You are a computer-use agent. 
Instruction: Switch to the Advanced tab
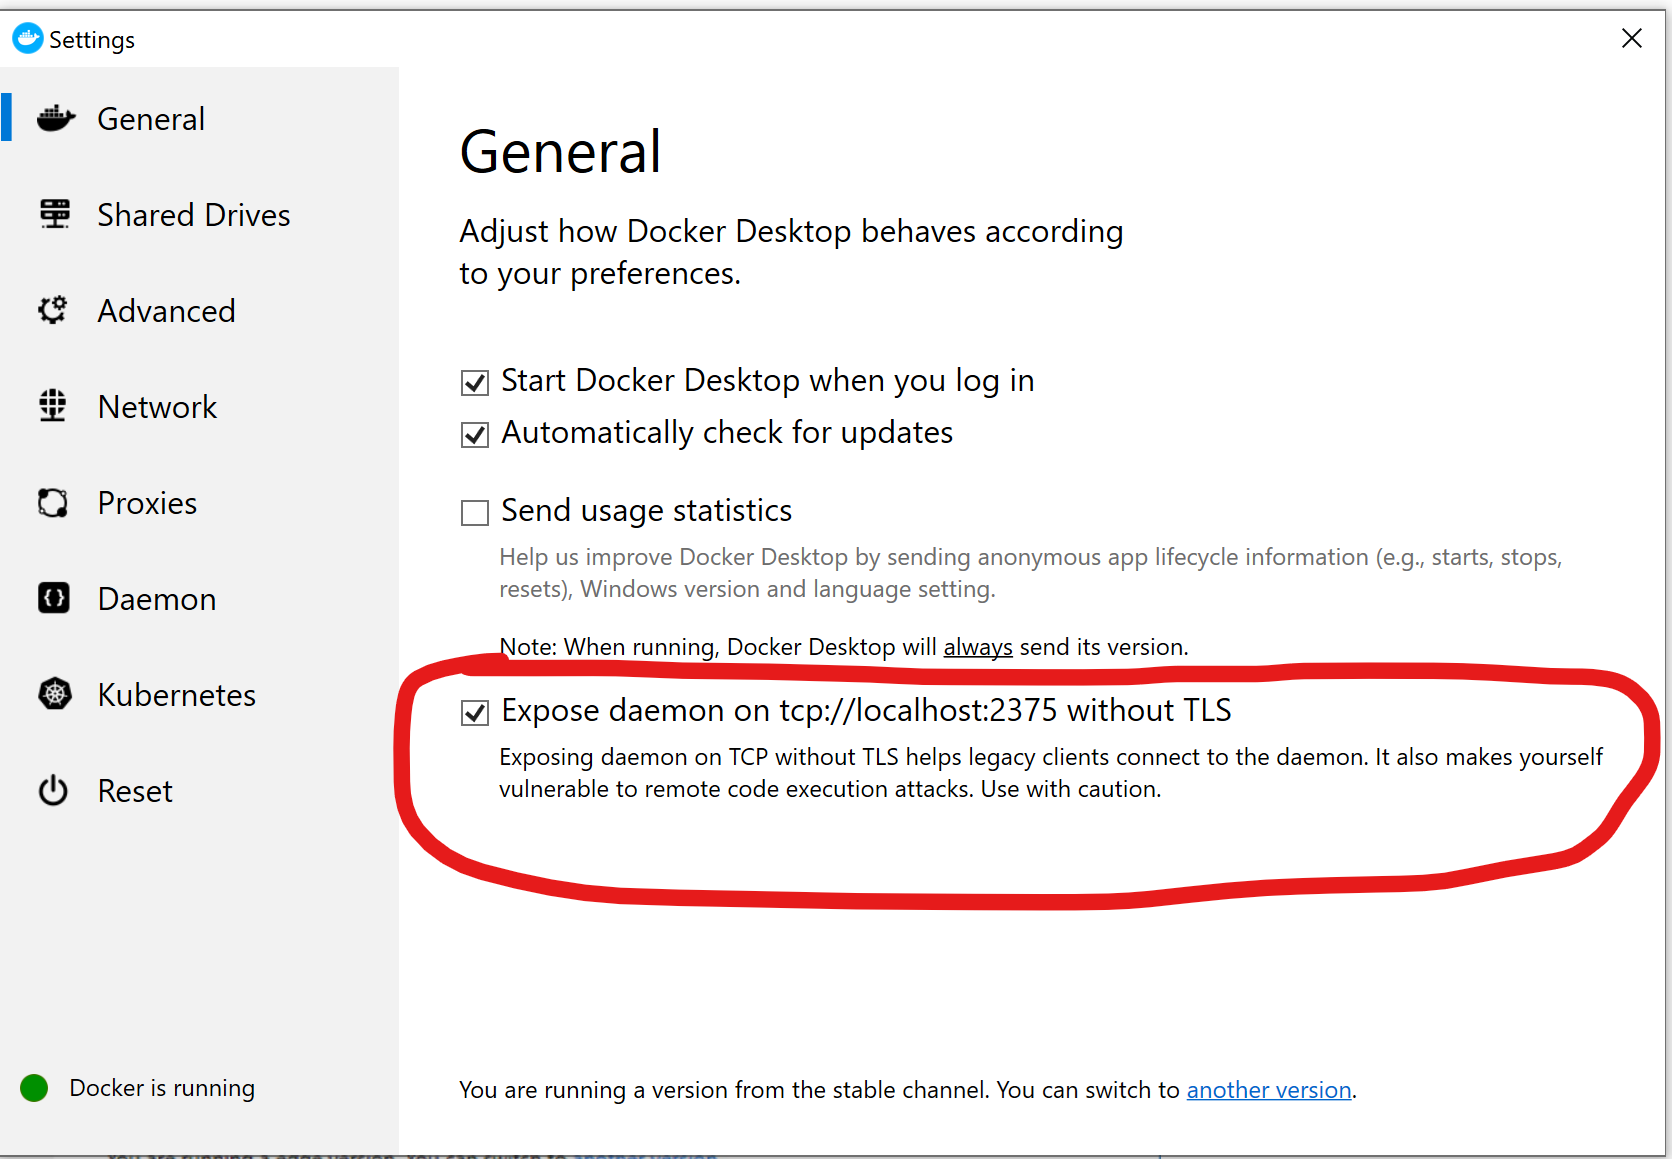coord(200,310)
